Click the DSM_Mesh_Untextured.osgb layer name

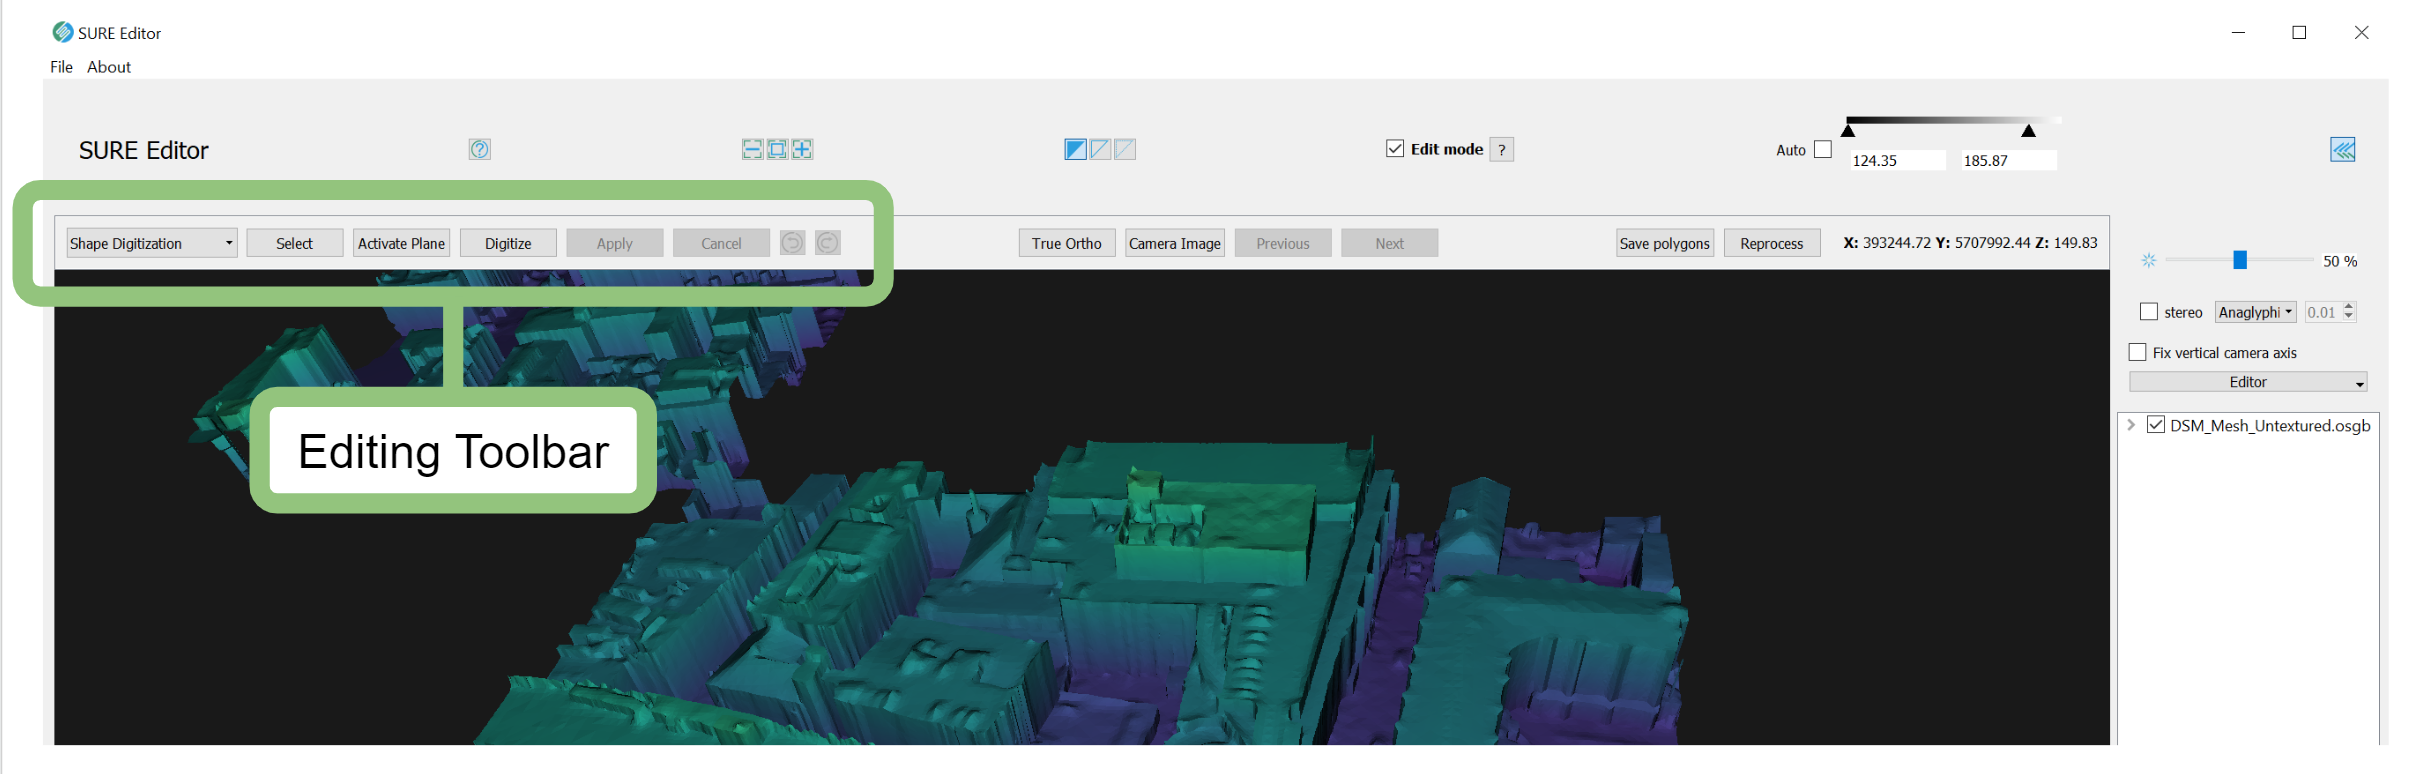point(2270,425)
